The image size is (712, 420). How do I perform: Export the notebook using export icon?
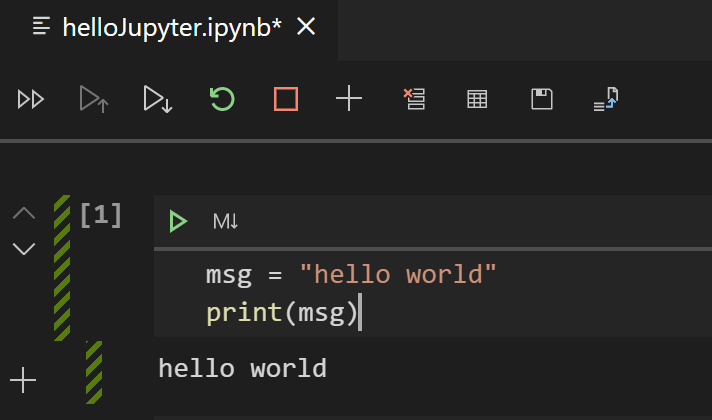tap(606, 99)
